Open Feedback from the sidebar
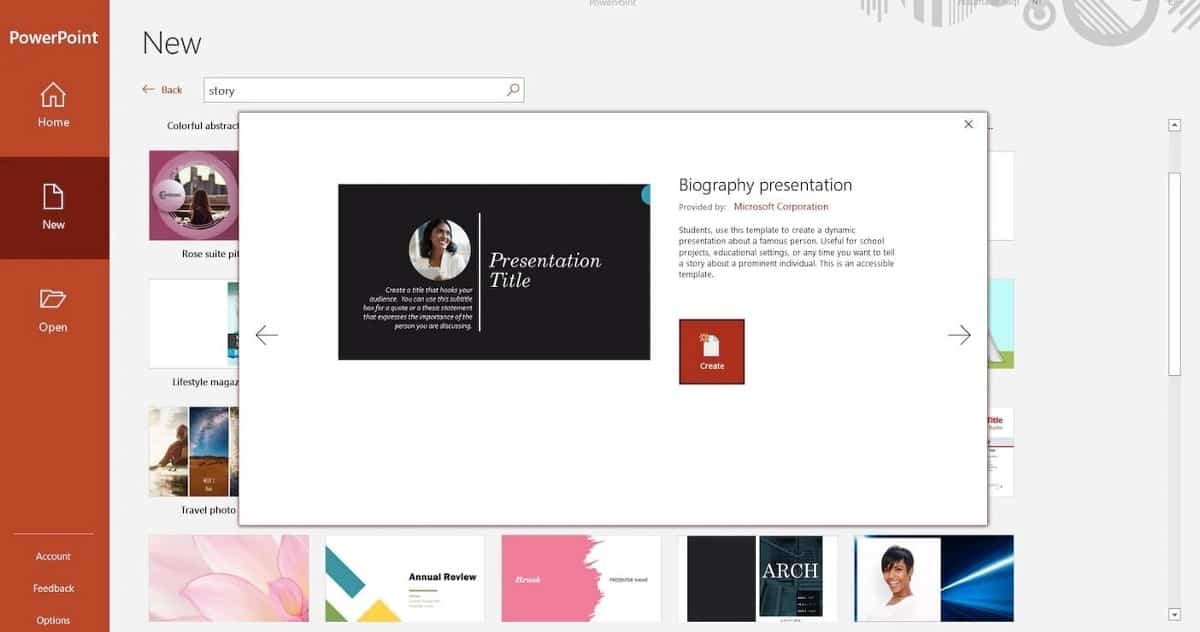The image size is (1200, 632). point(53,588)
